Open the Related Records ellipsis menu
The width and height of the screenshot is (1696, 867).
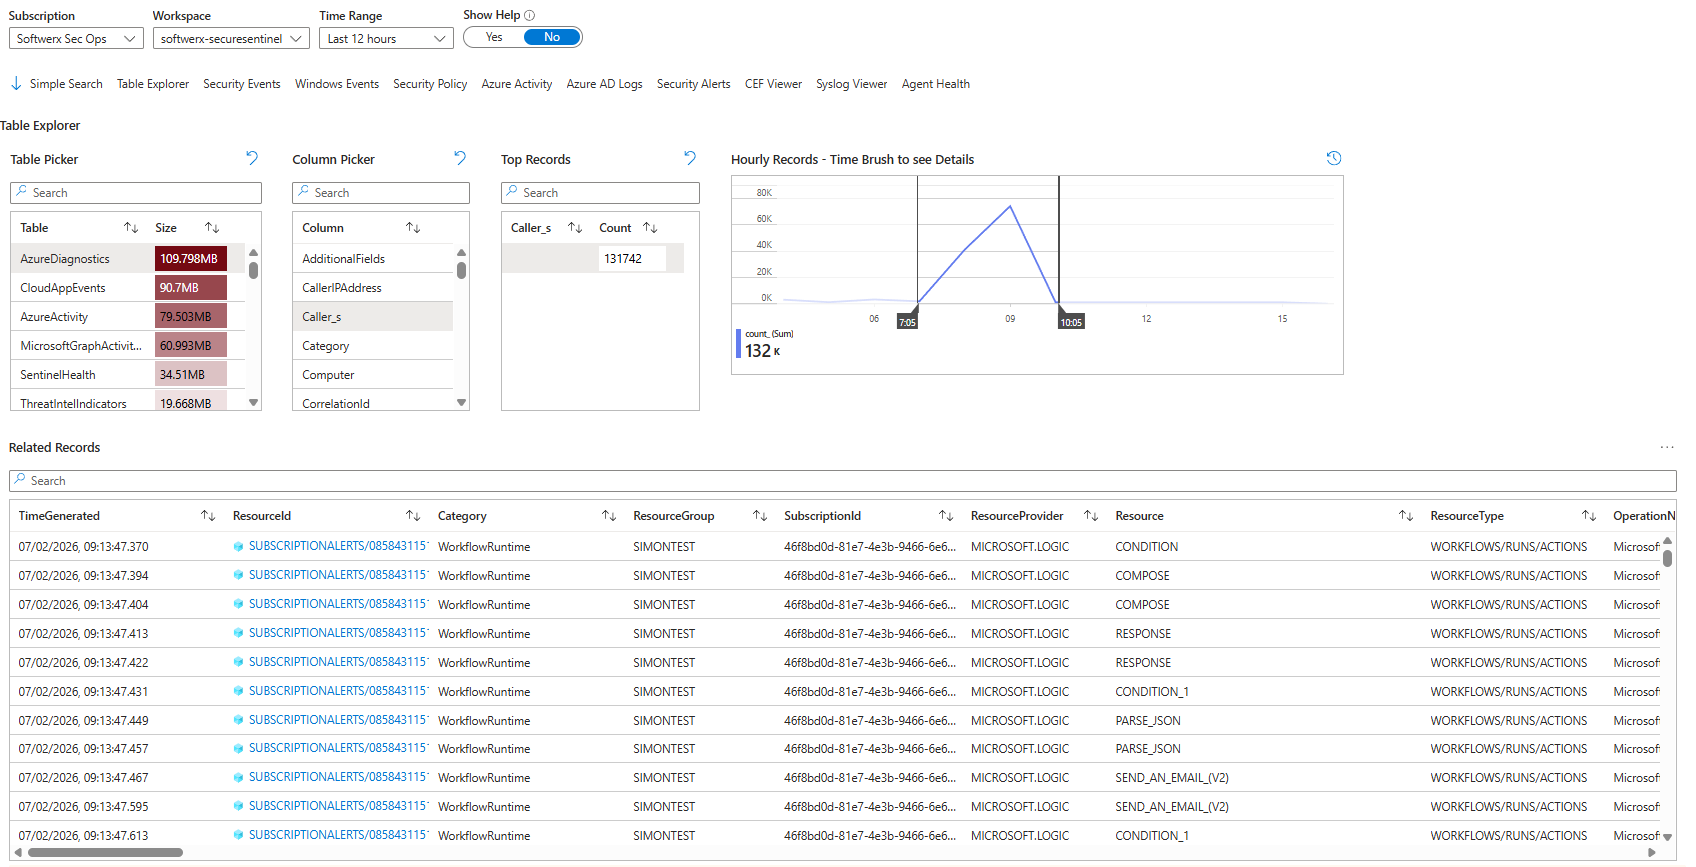pyautogui.click(x=1666, y=447)
